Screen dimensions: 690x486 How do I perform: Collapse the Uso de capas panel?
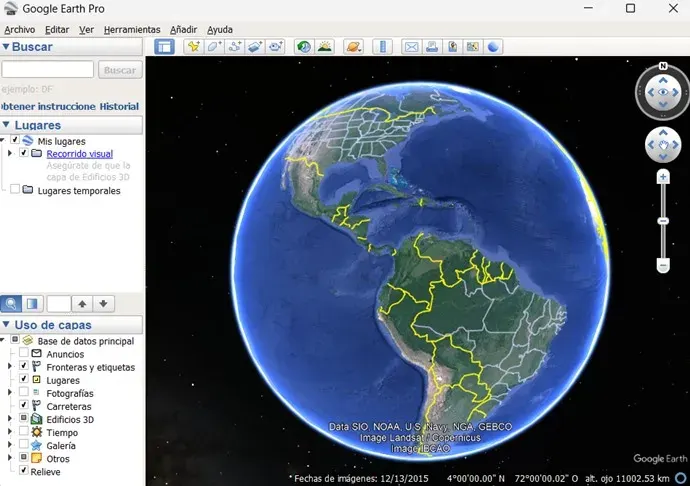(x=6, y=325)
